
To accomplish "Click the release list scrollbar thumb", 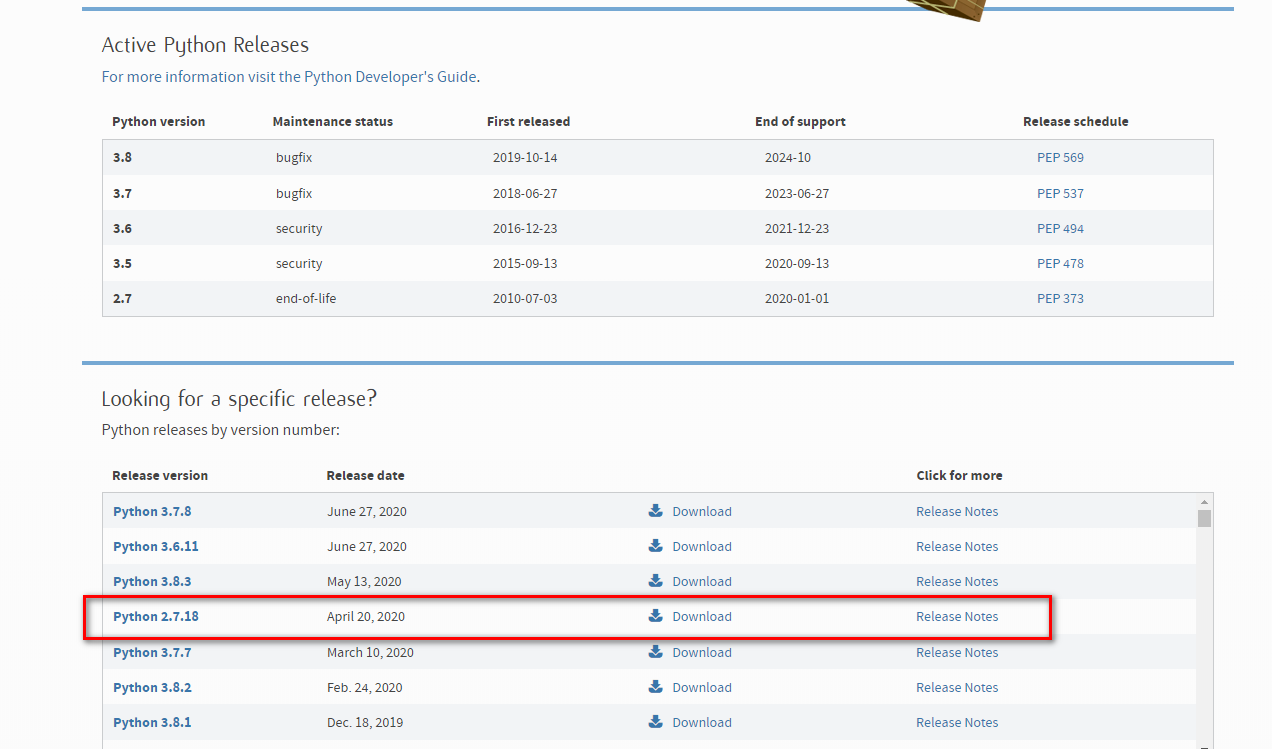I will click(x=1204, y=518).
